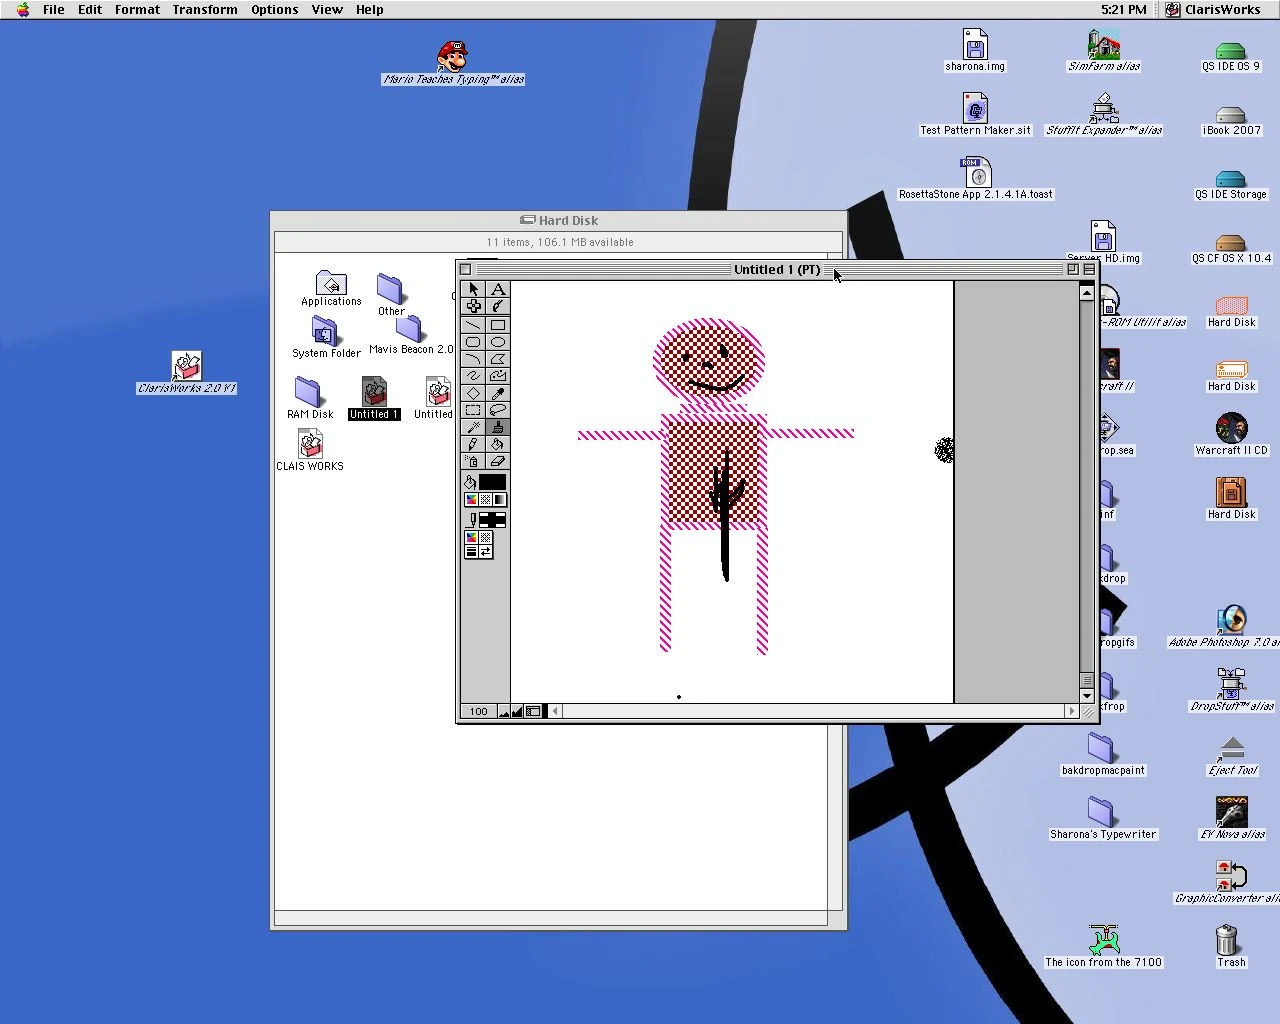Select the Text tool in the tool palette

(498, 289)
